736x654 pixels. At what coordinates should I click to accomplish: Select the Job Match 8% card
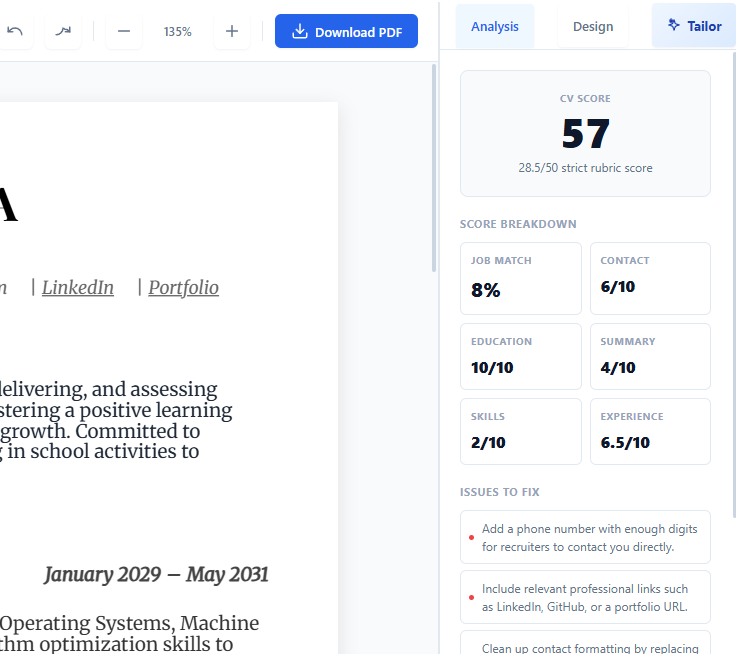pos(520,278)
